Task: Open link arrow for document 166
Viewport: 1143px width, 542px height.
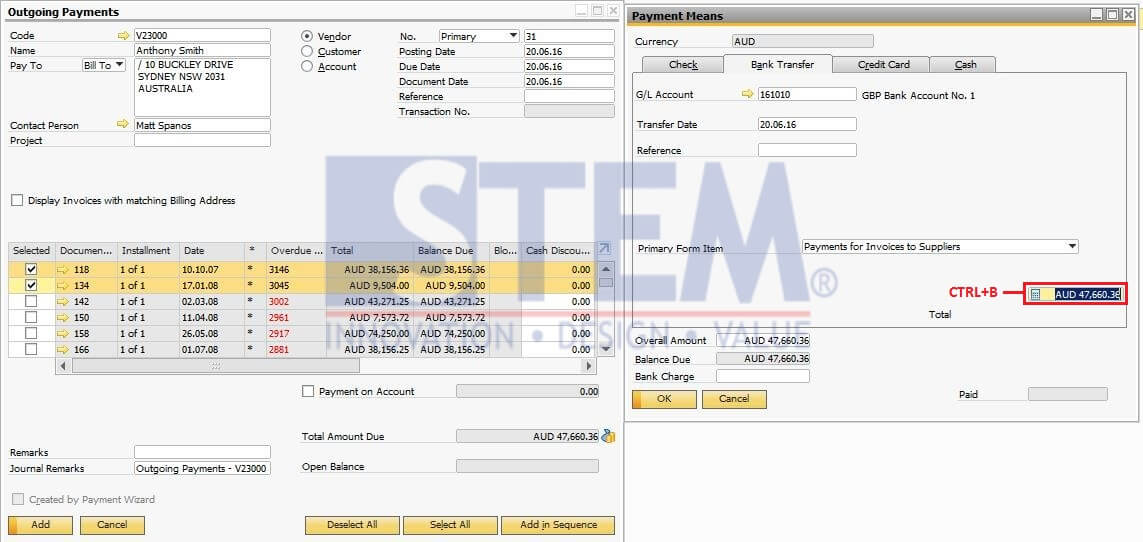Action: [x=63, y=350]
